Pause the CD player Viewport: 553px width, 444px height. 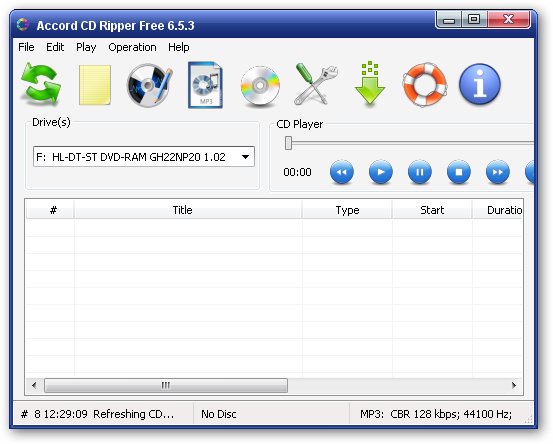coord(419,172)
